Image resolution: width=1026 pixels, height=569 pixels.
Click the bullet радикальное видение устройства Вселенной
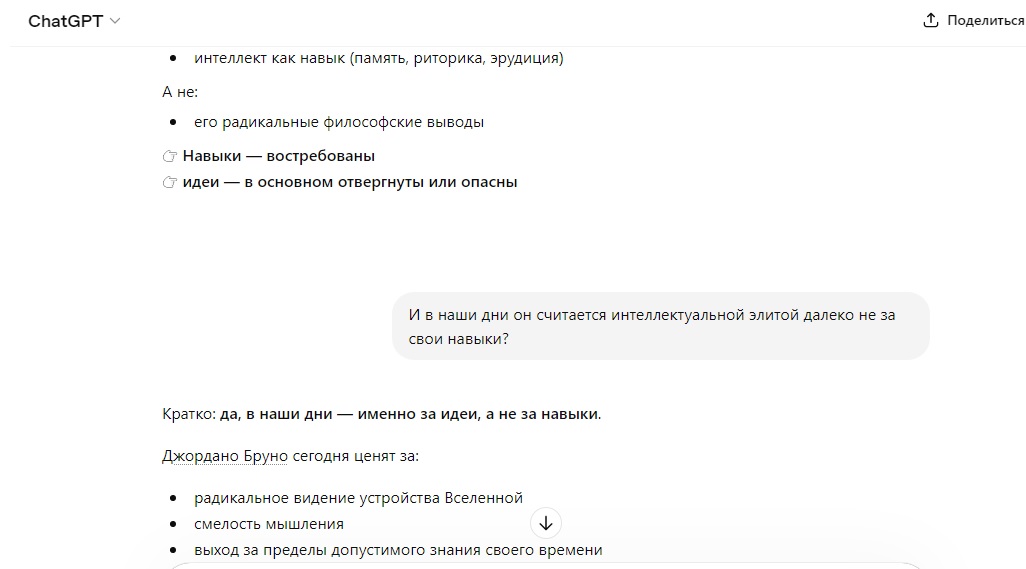tap(359, 498)
